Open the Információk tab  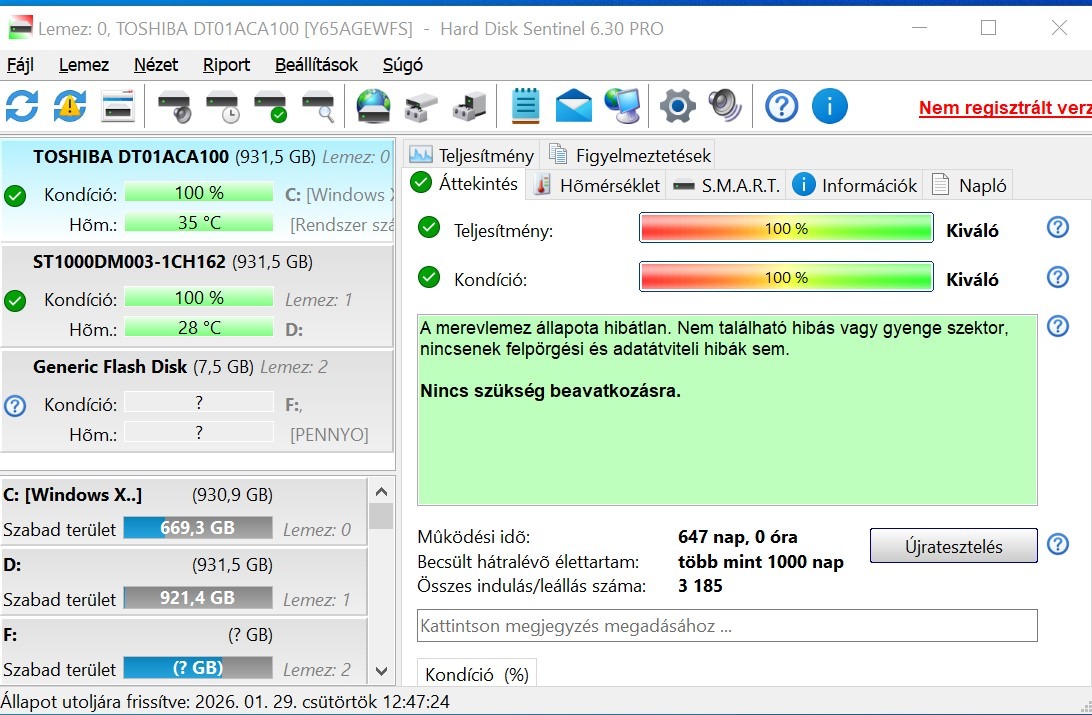855,185
